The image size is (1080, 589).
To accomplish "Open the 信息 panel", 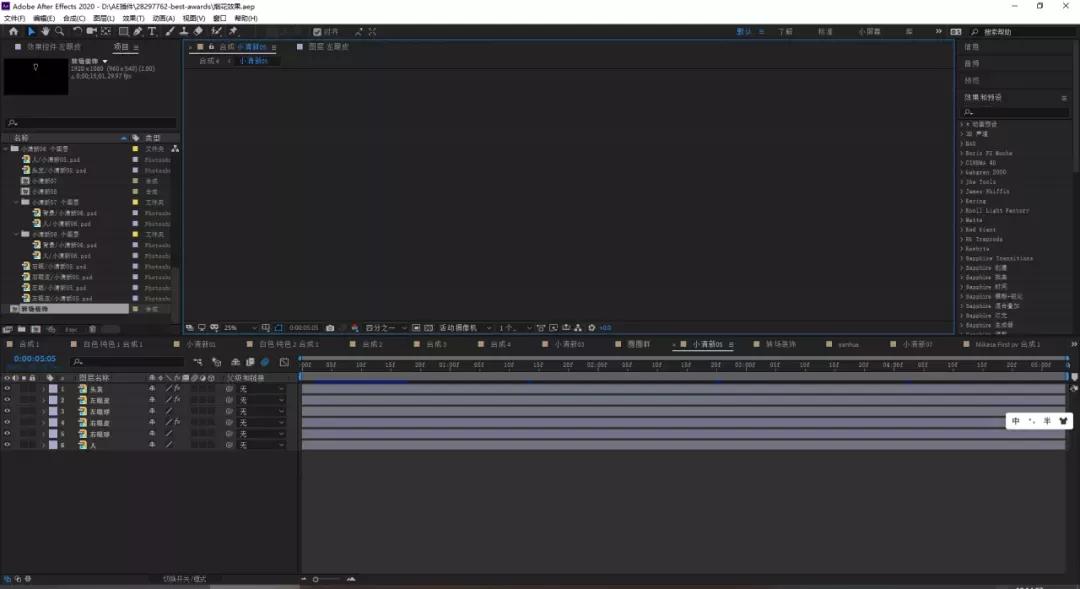I will (971, 47).
